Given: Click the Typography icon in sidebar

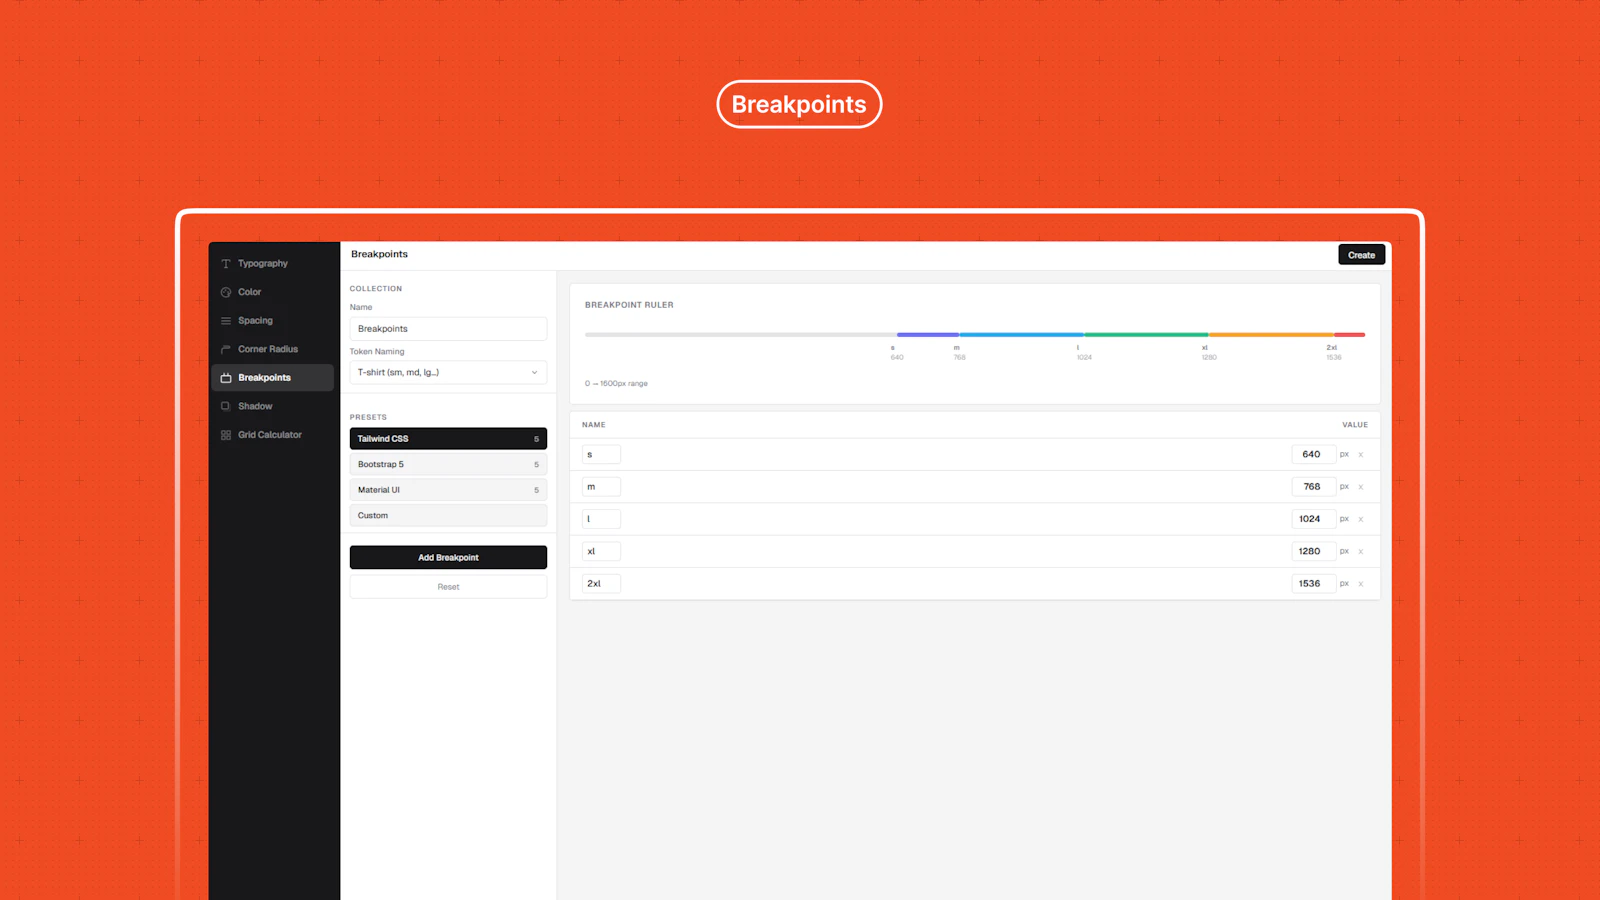Looking at the screenshot, I should (x=226, y=264).
